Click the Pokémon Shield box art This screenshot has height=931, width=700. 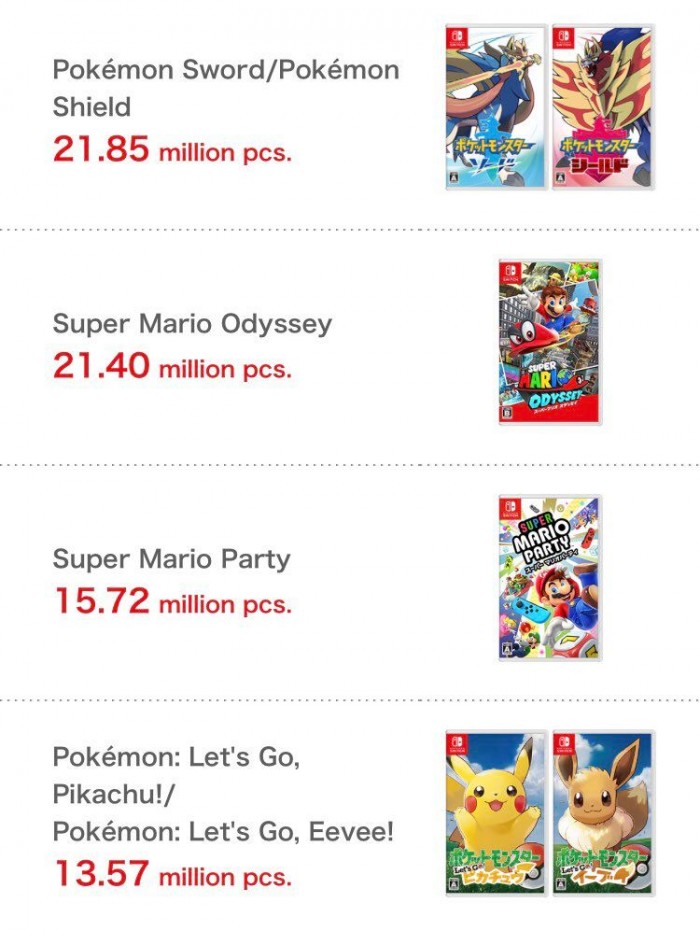click(x=603, y=107)
